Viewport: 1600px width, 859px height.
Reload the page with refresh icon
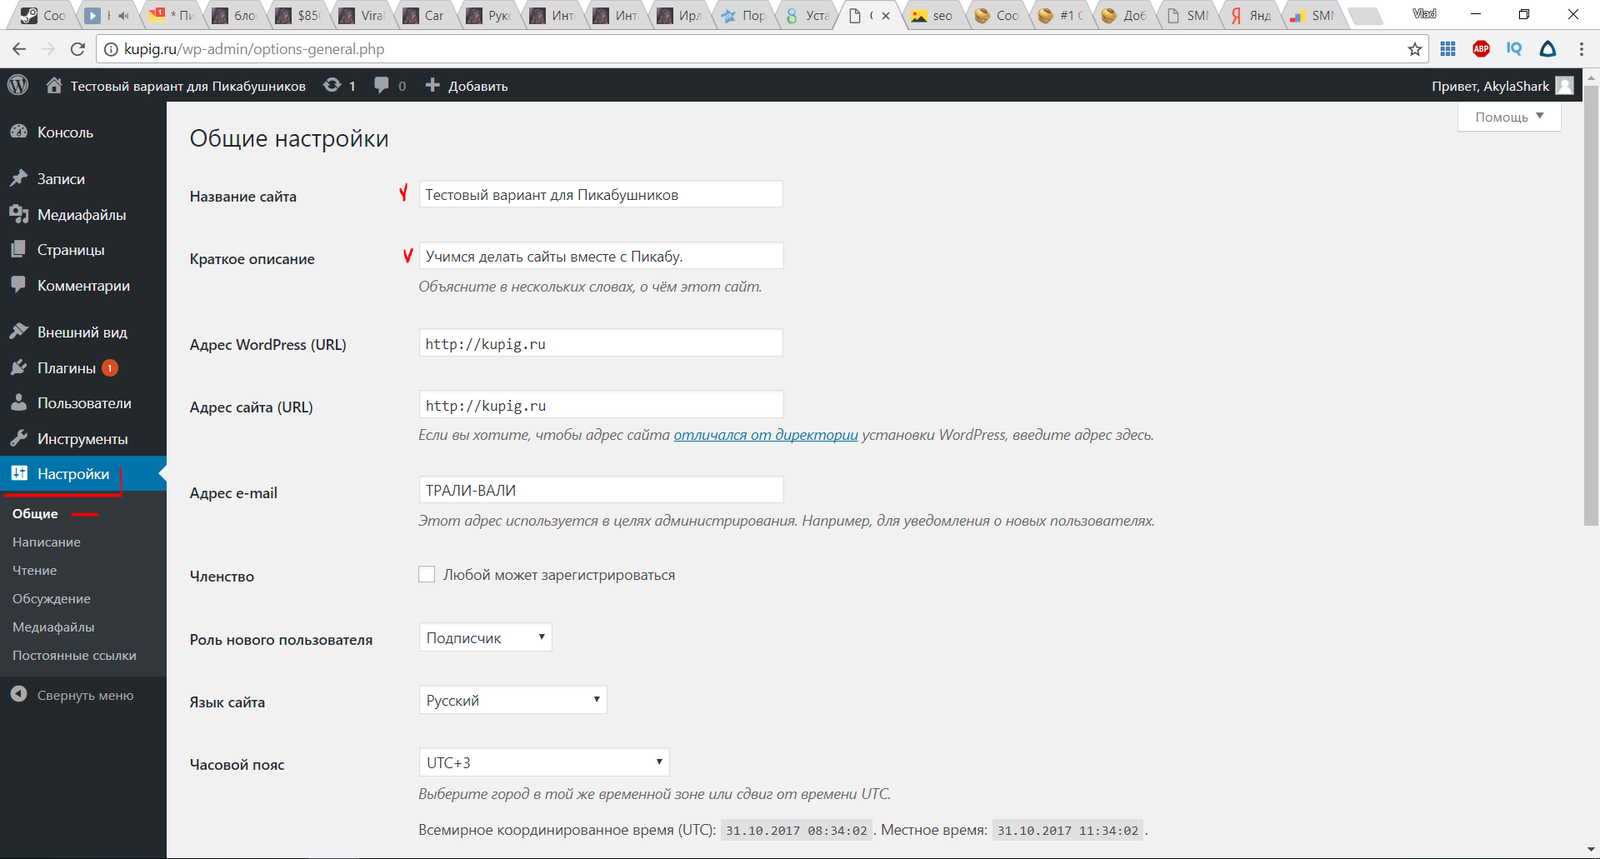point(78,49)
